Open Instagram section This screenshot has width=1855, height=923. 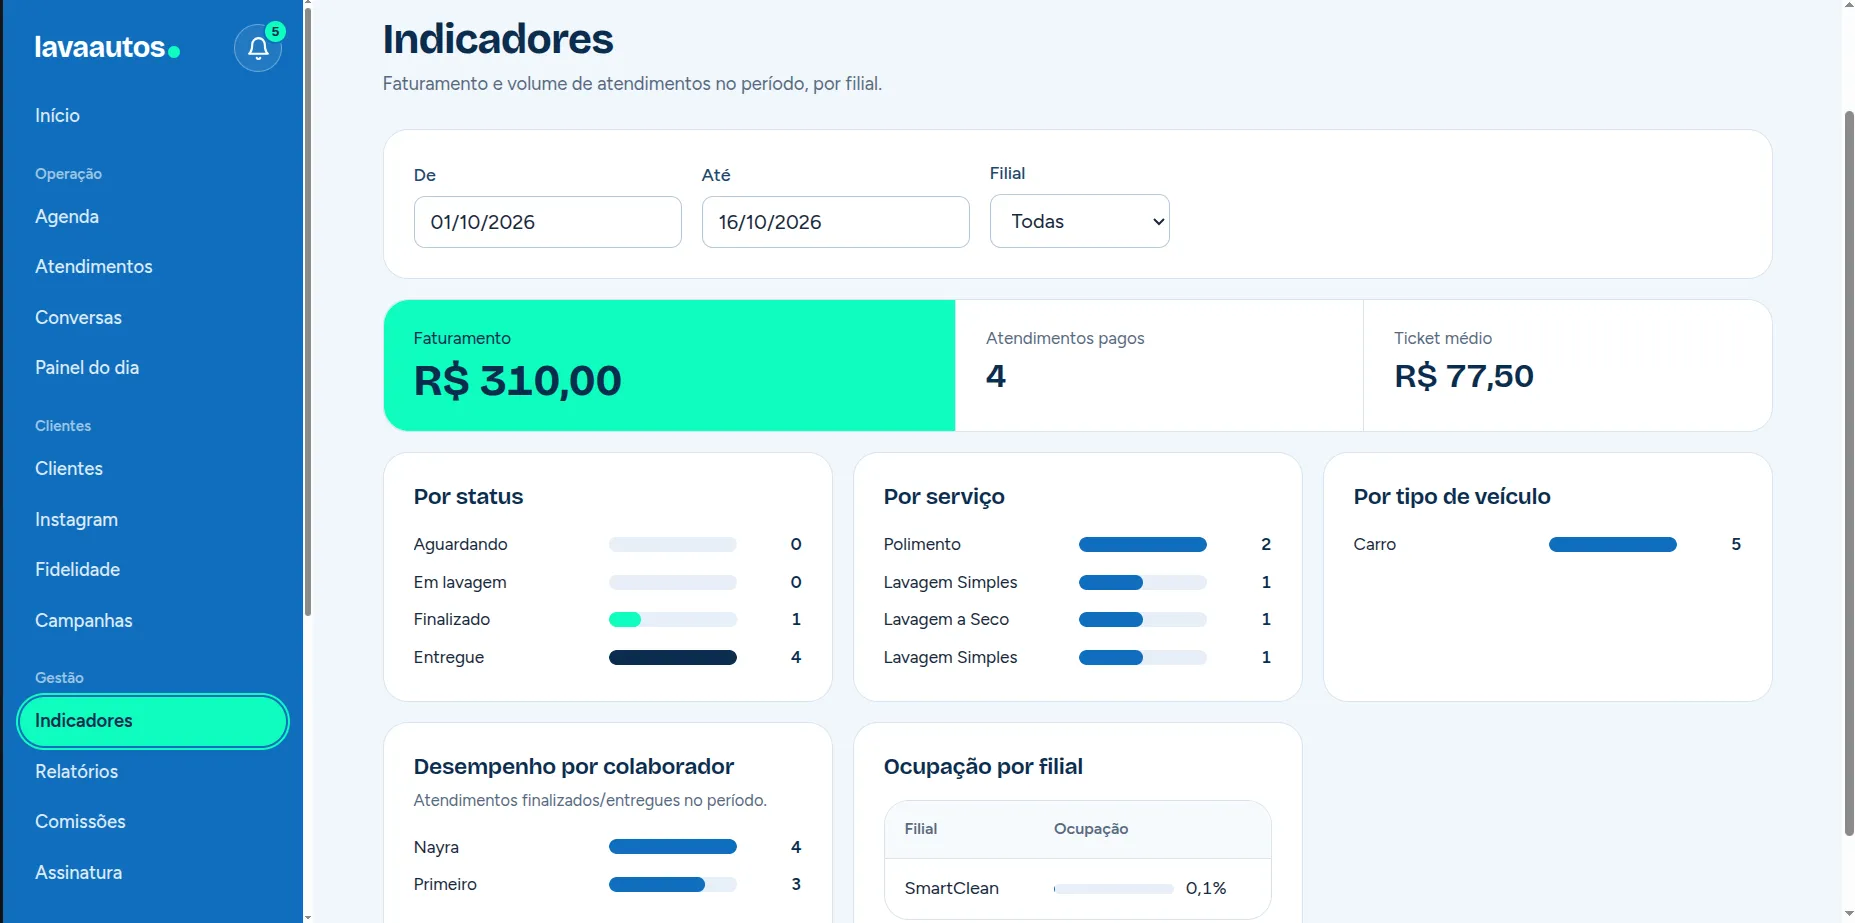click(x=76, y=520)
